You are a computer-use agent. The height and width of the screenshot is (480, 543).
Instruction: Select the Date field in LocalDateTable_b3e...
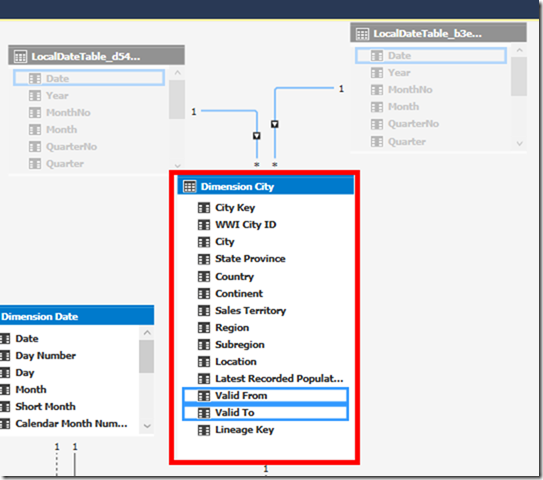(x=431, y=55)
